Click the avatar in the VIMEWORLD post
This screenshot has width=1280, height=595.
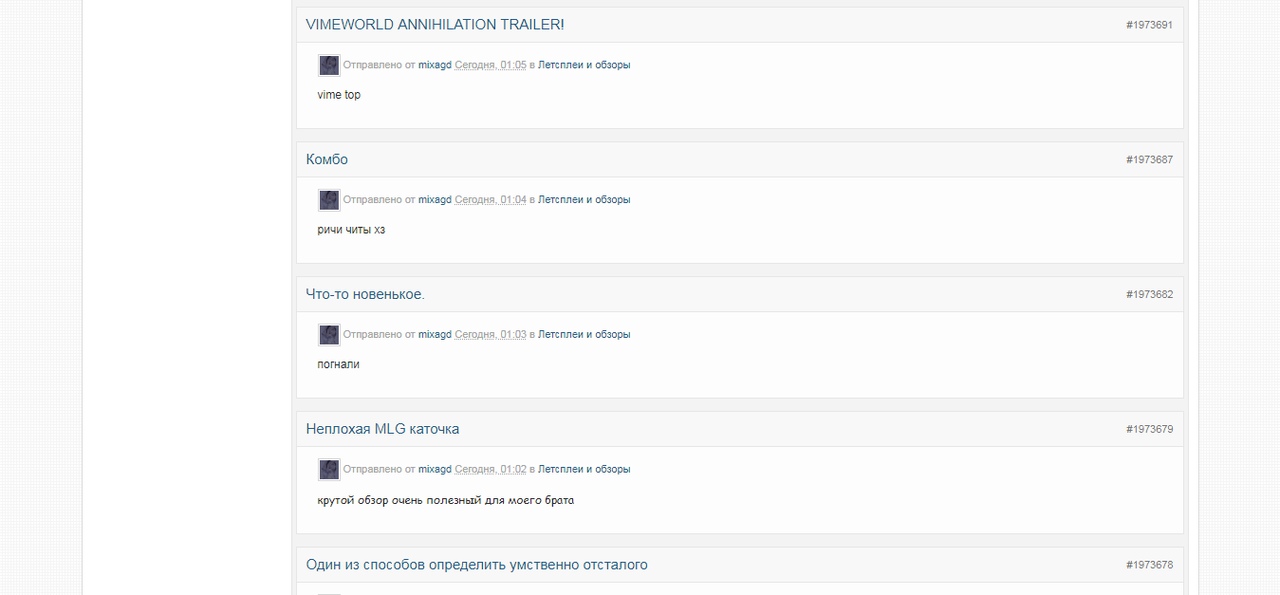pyautogui.click(x=329, y=65)
